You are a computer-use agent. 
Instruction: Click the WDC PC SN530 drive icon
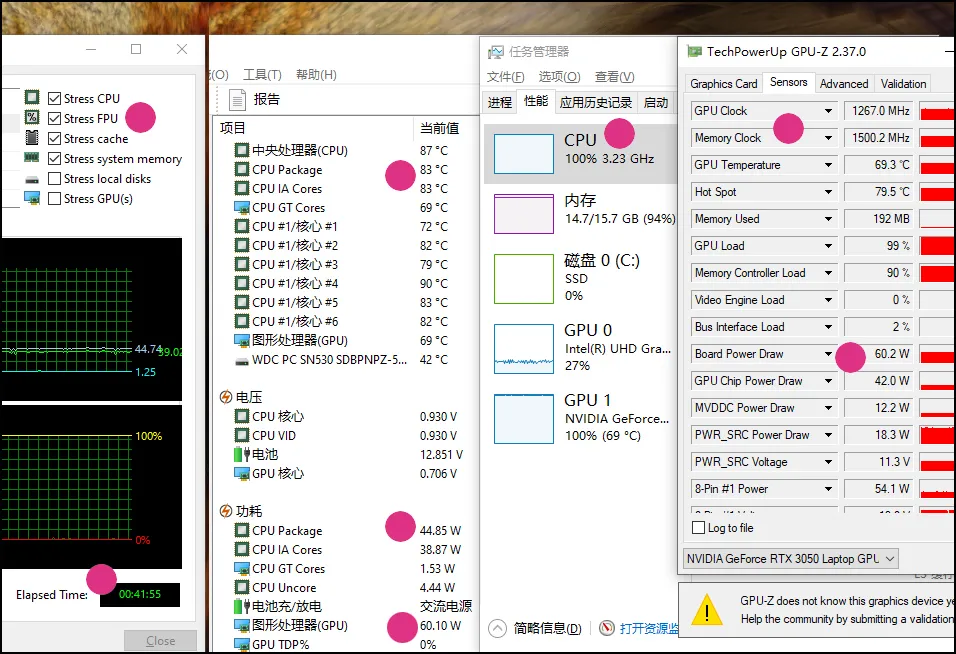click(x=242, y=361)
